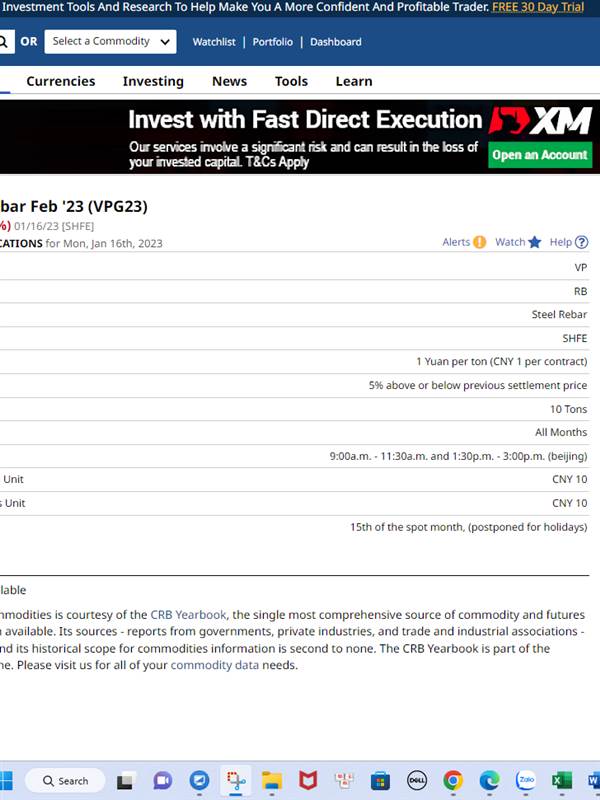Click the taskbar Search box
The width and height of the screenshot is (600, 800).
[x=65, y=781]
